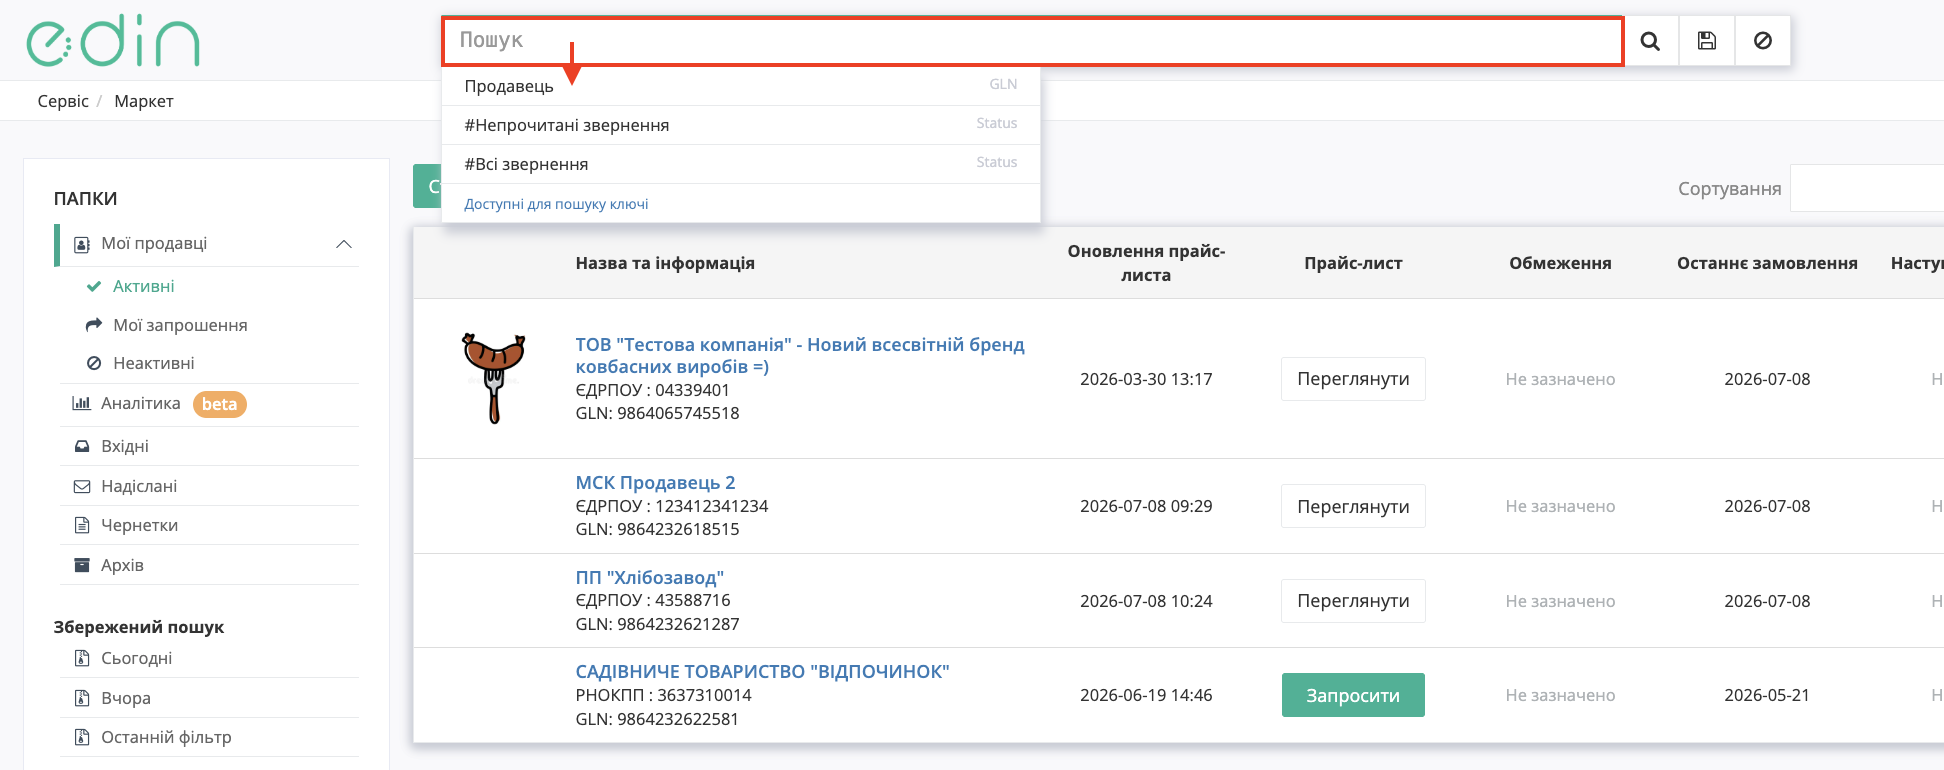The width and height of the screenshot is (1944, 770).
Task: Click Переглянути for МСК Продавець 2
Action: click(x=1353, y=506)
